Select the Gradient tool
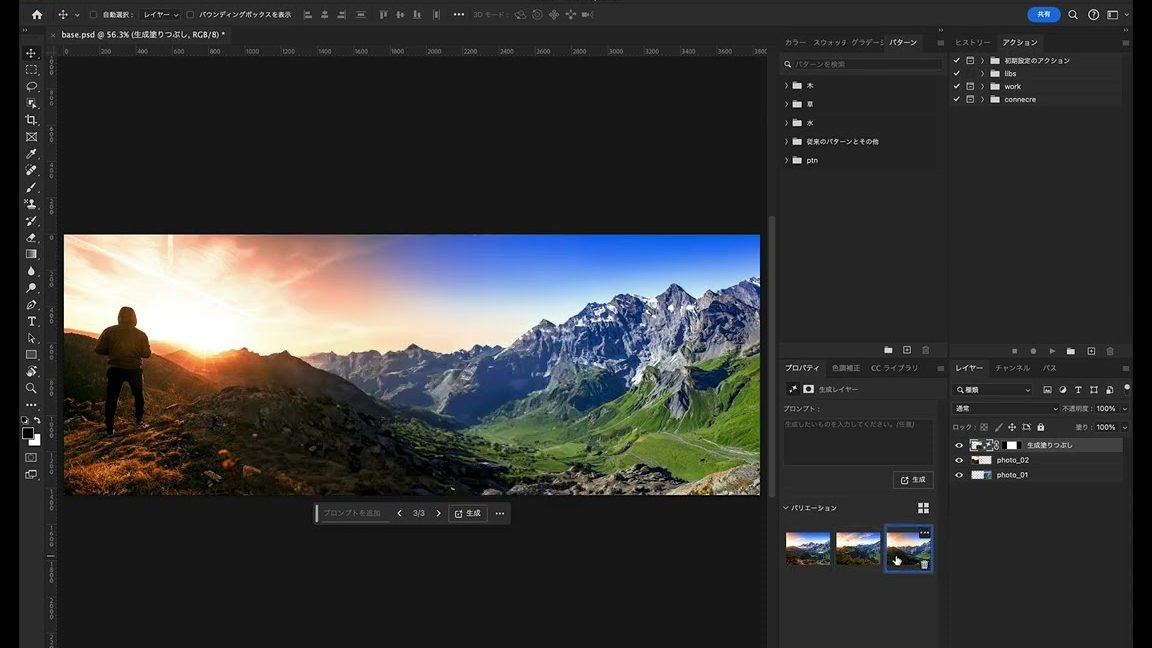The width and height of the screenshot is (1152, 648). tap(31, 254)
